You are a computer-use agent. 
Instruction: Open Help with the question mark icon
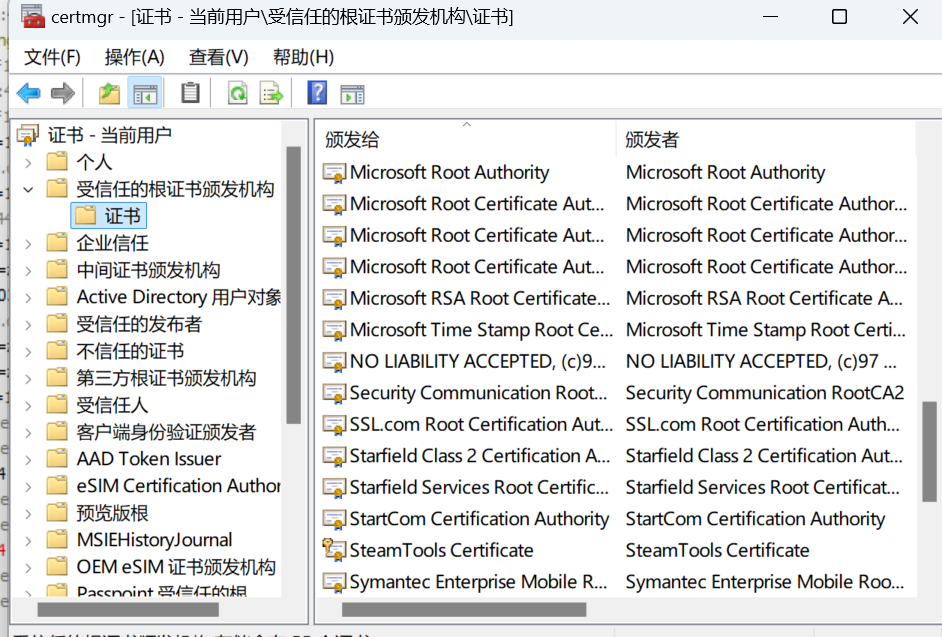coord(317,93)
